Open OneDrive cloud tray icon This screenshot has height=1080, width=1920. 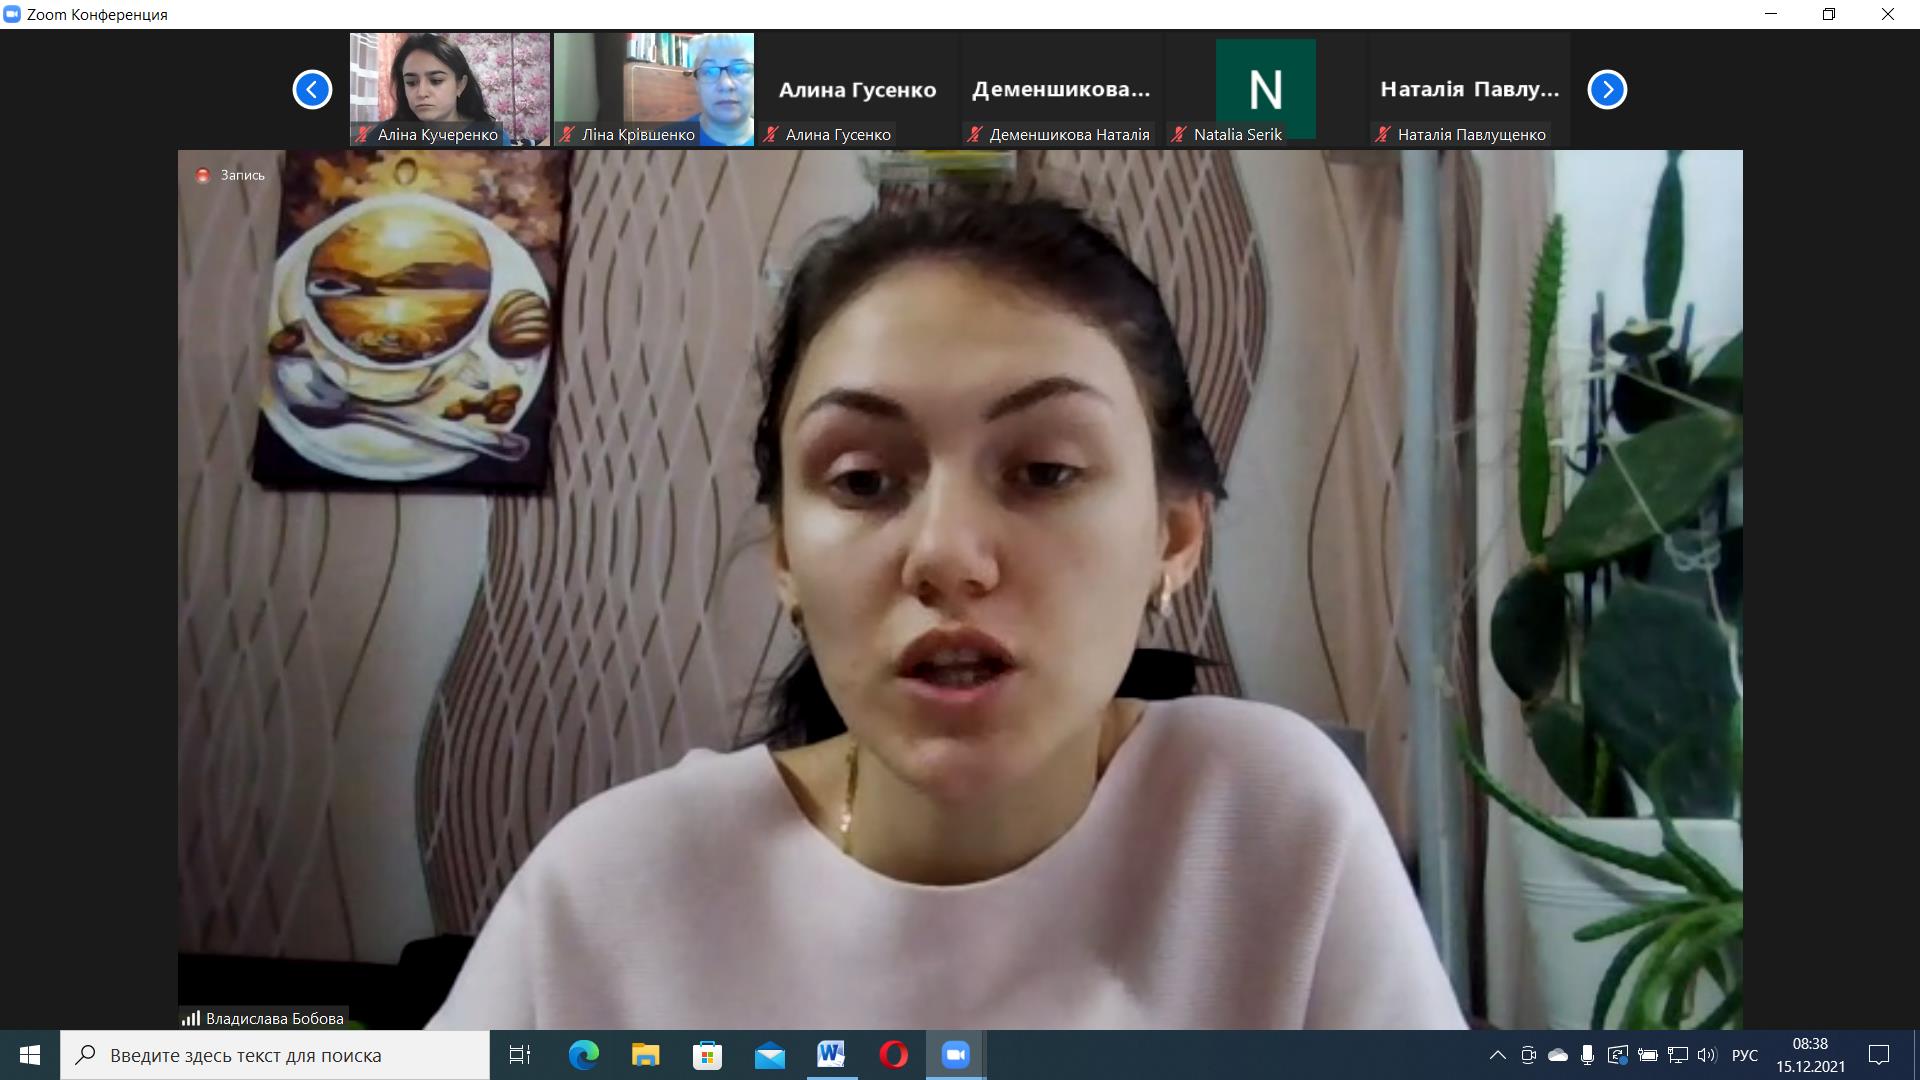1558,1055
